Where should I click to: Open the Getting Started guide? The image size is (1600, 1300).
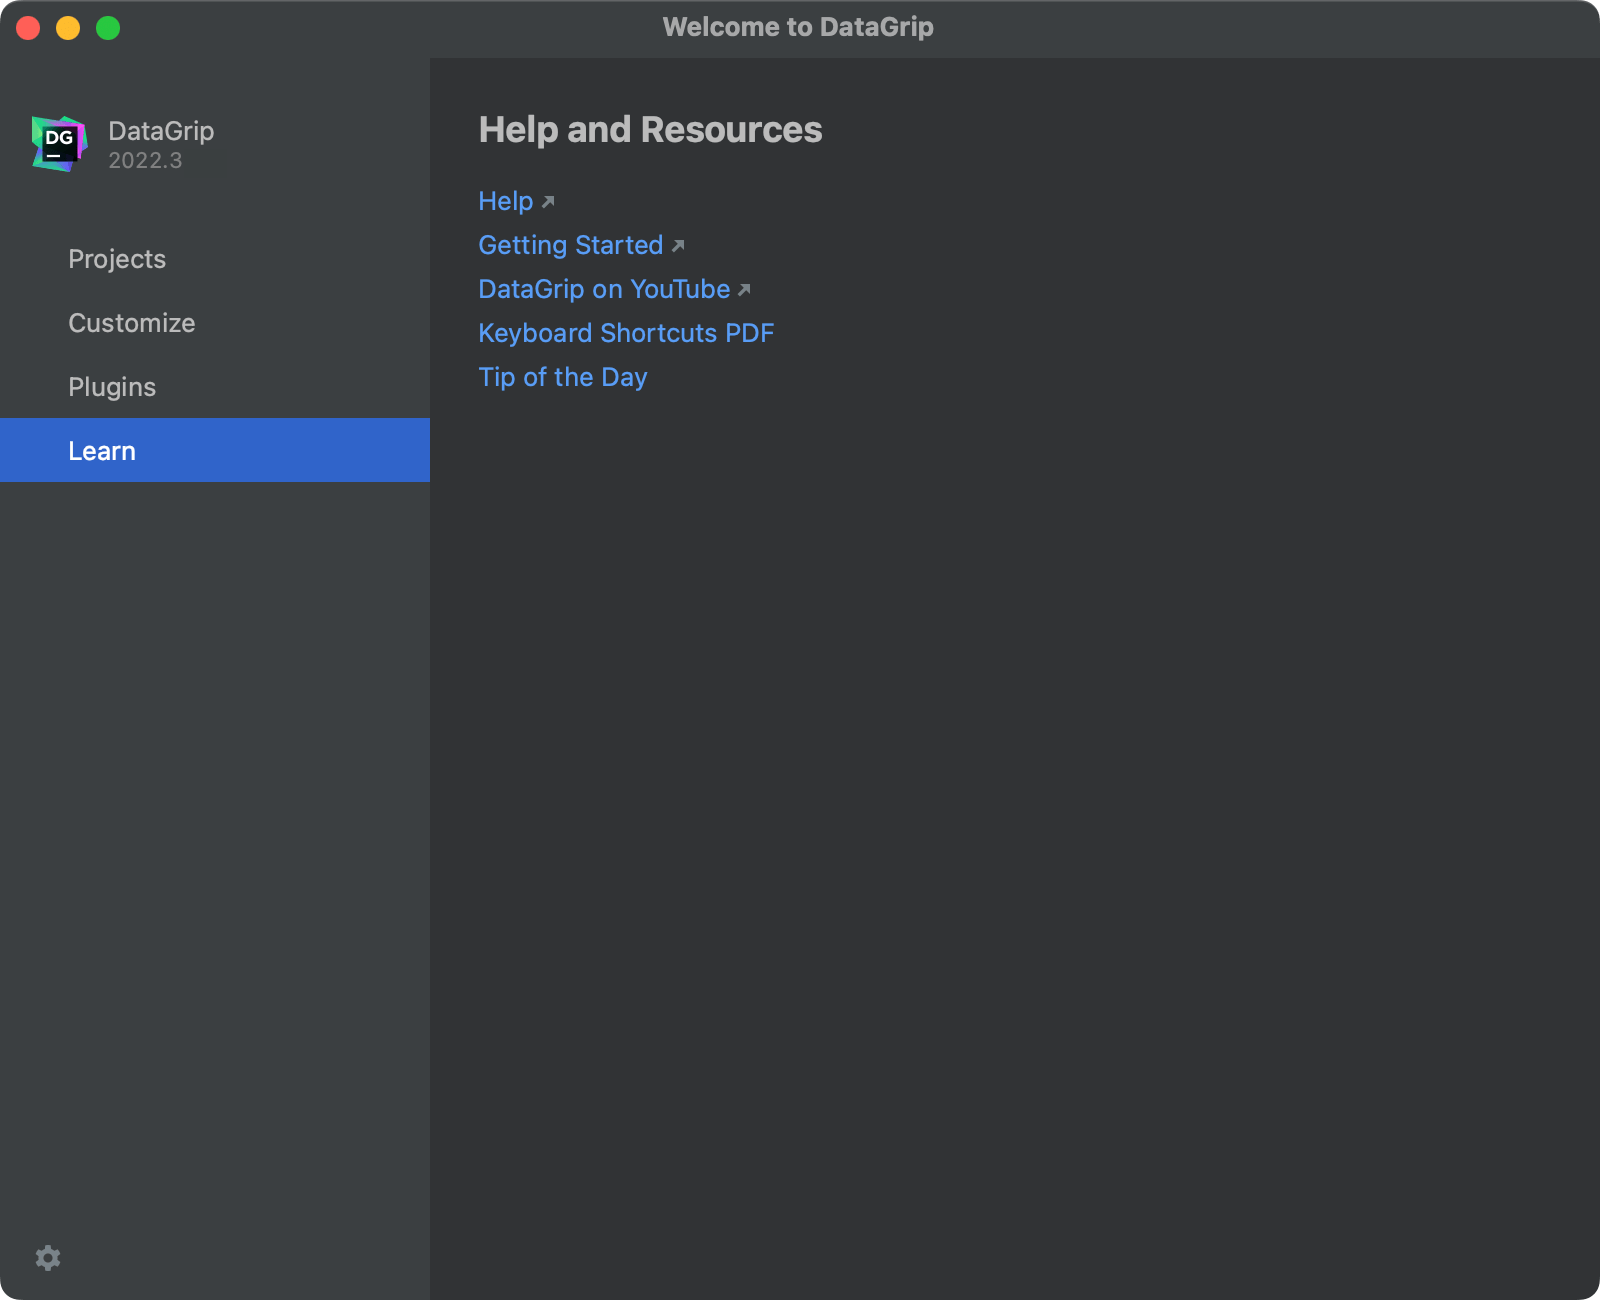(x=570, y=245)
